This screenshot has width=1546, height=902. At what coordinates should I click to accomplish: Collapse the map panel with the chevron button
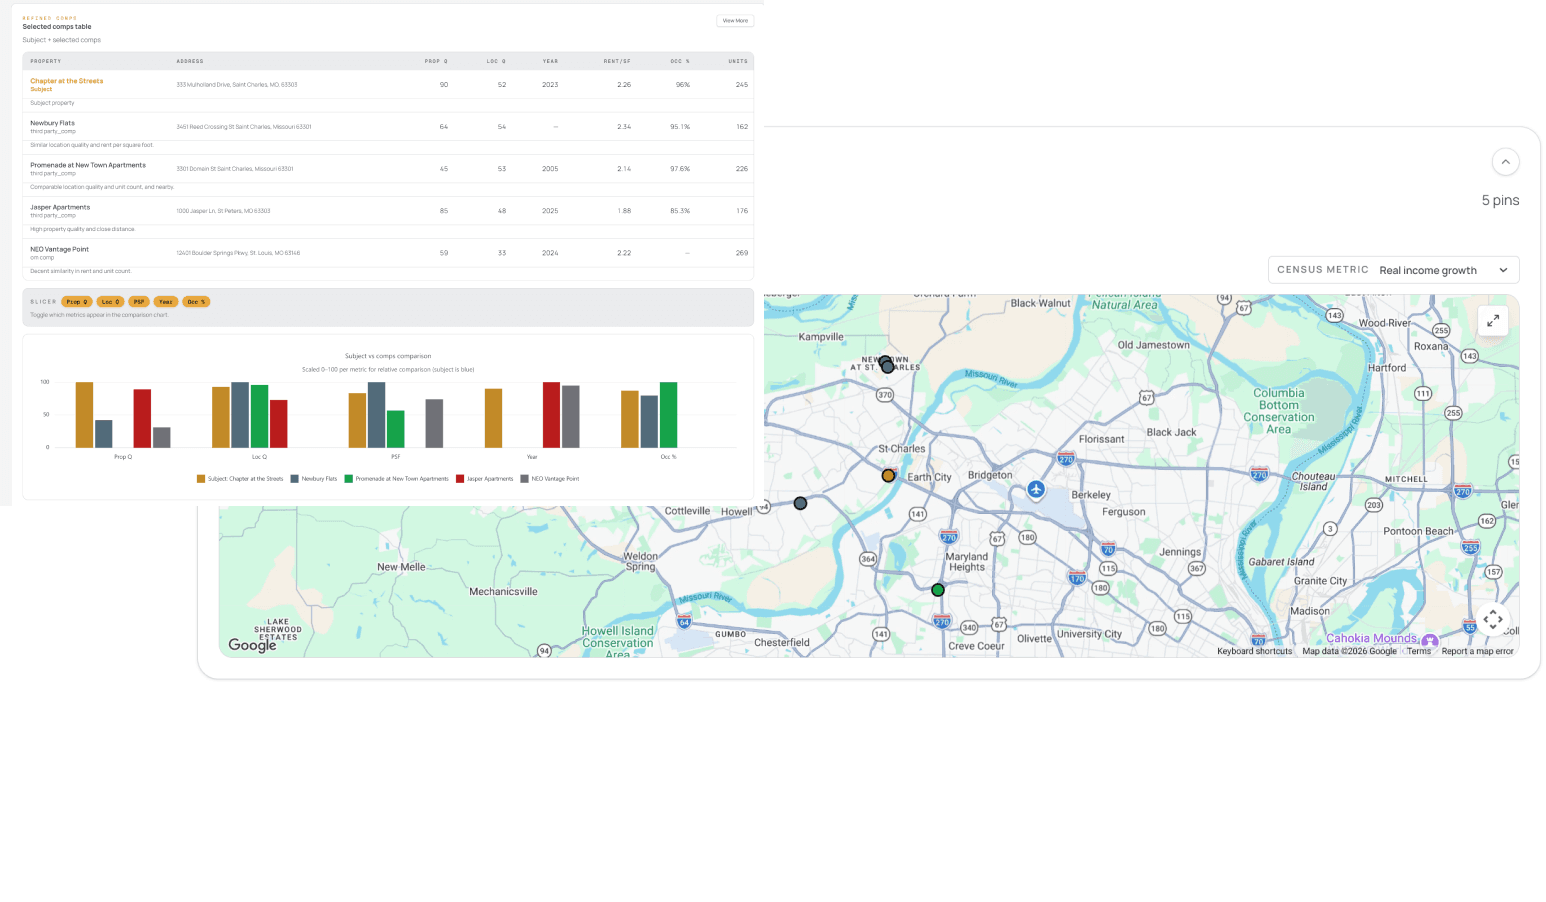click(x=1505, y=162)
